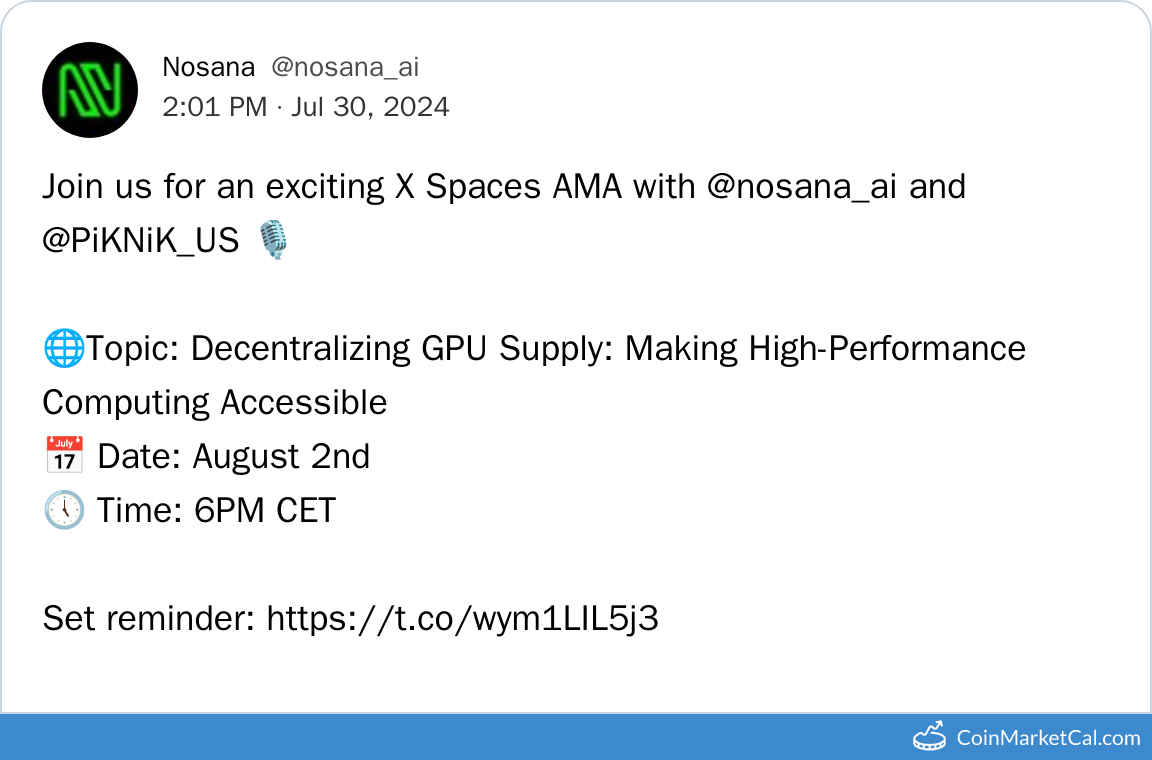This screenshot has height=760, width=1152.
Task: Click the @nosana_ai handle beside the name
Action: click(x=345, y=67)
